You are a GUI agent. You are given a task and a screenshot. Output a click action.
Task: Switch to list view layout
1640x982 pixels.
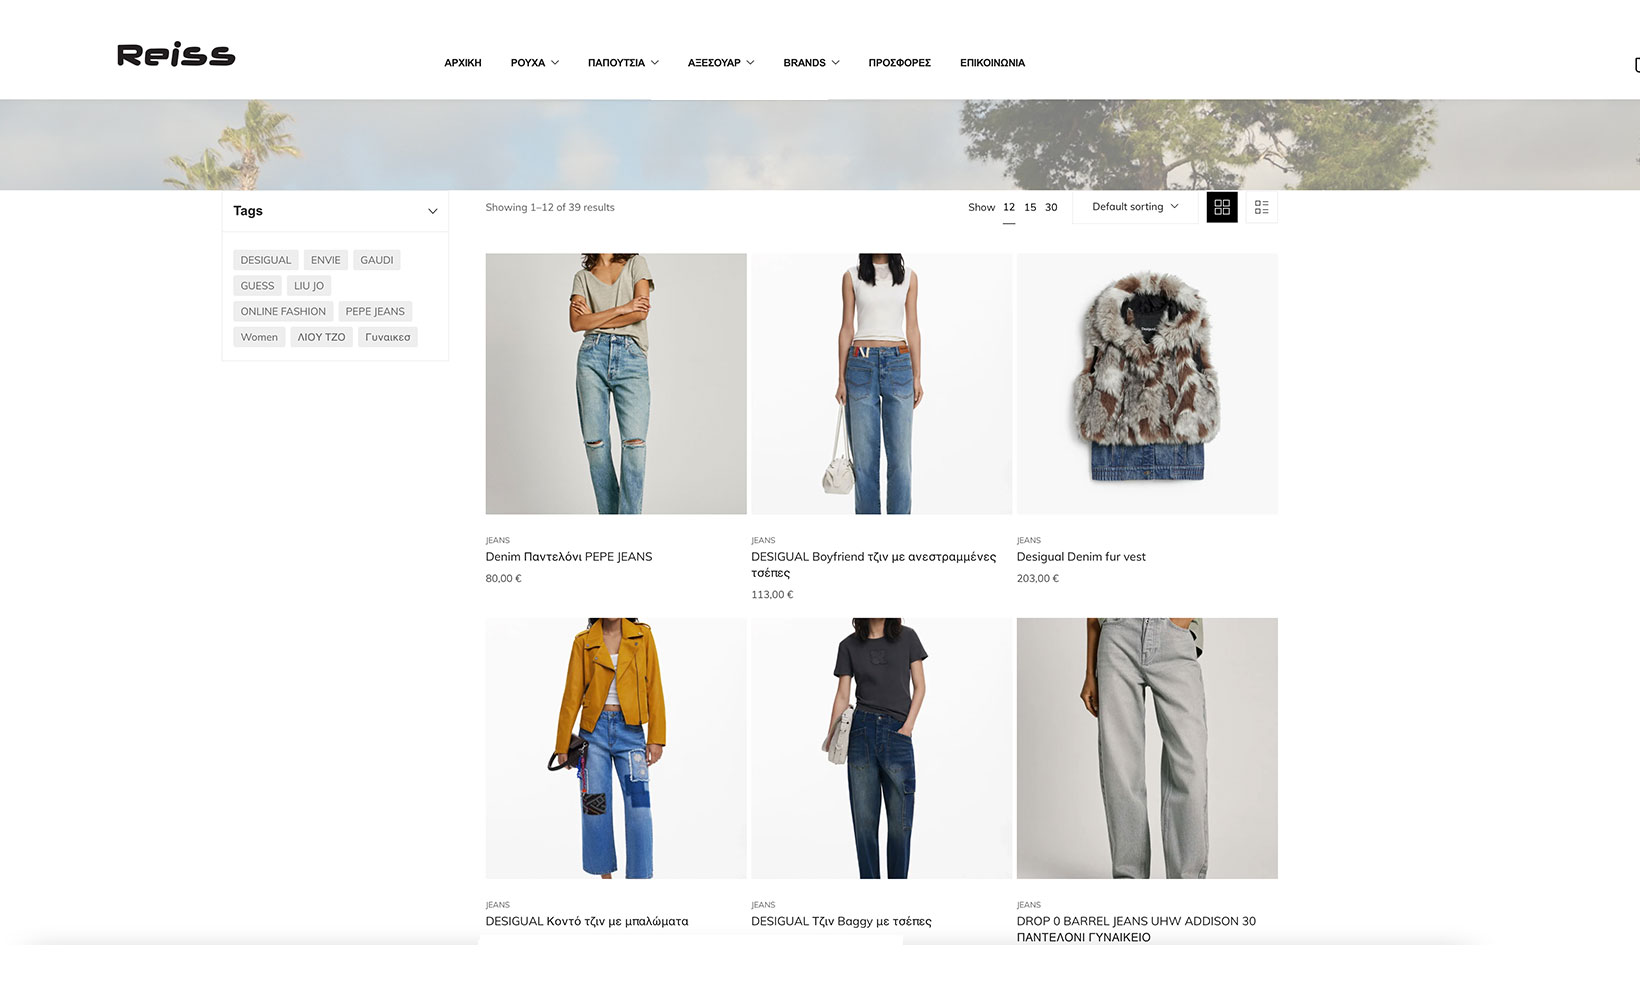click(x=1261, y=207)
